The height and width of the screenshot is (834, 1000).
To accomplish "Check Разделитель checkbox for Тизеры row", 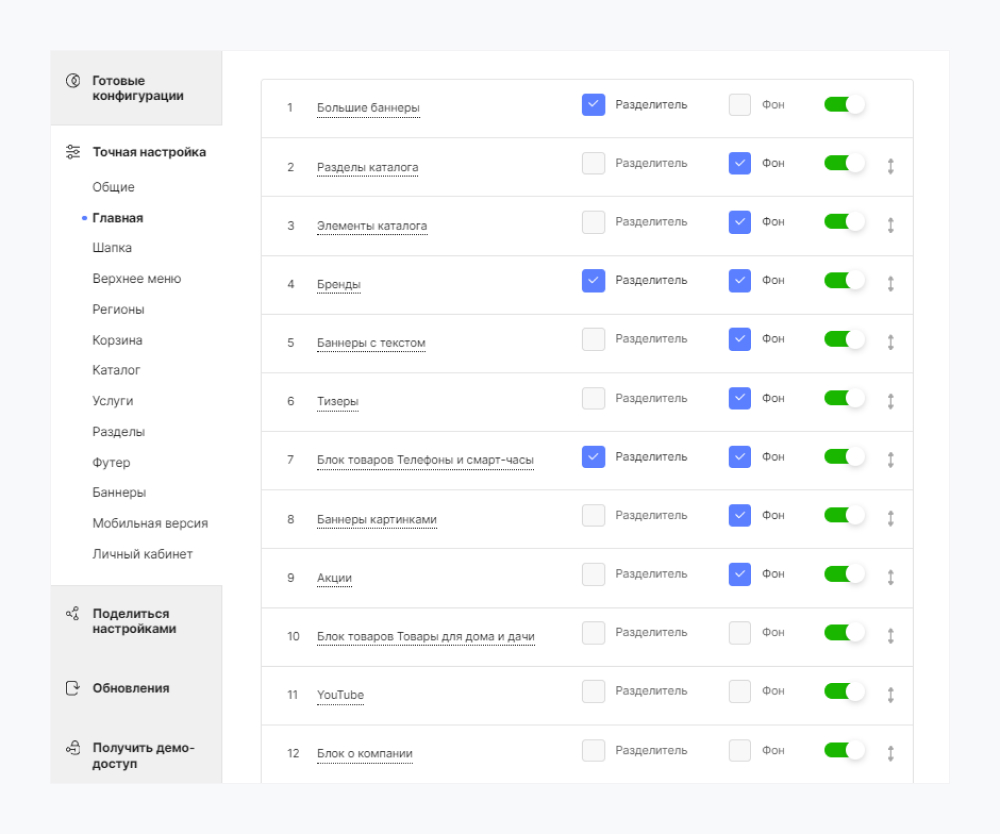I will click(x=593, y=398).
